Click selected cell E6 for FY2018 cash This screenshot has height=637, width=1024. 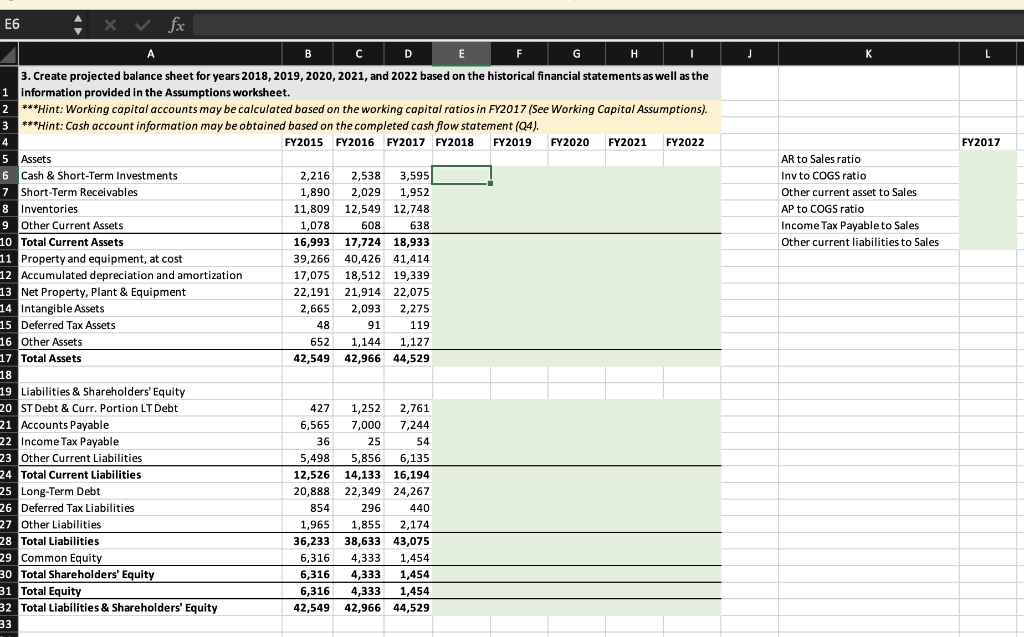(x=461, y=176)
